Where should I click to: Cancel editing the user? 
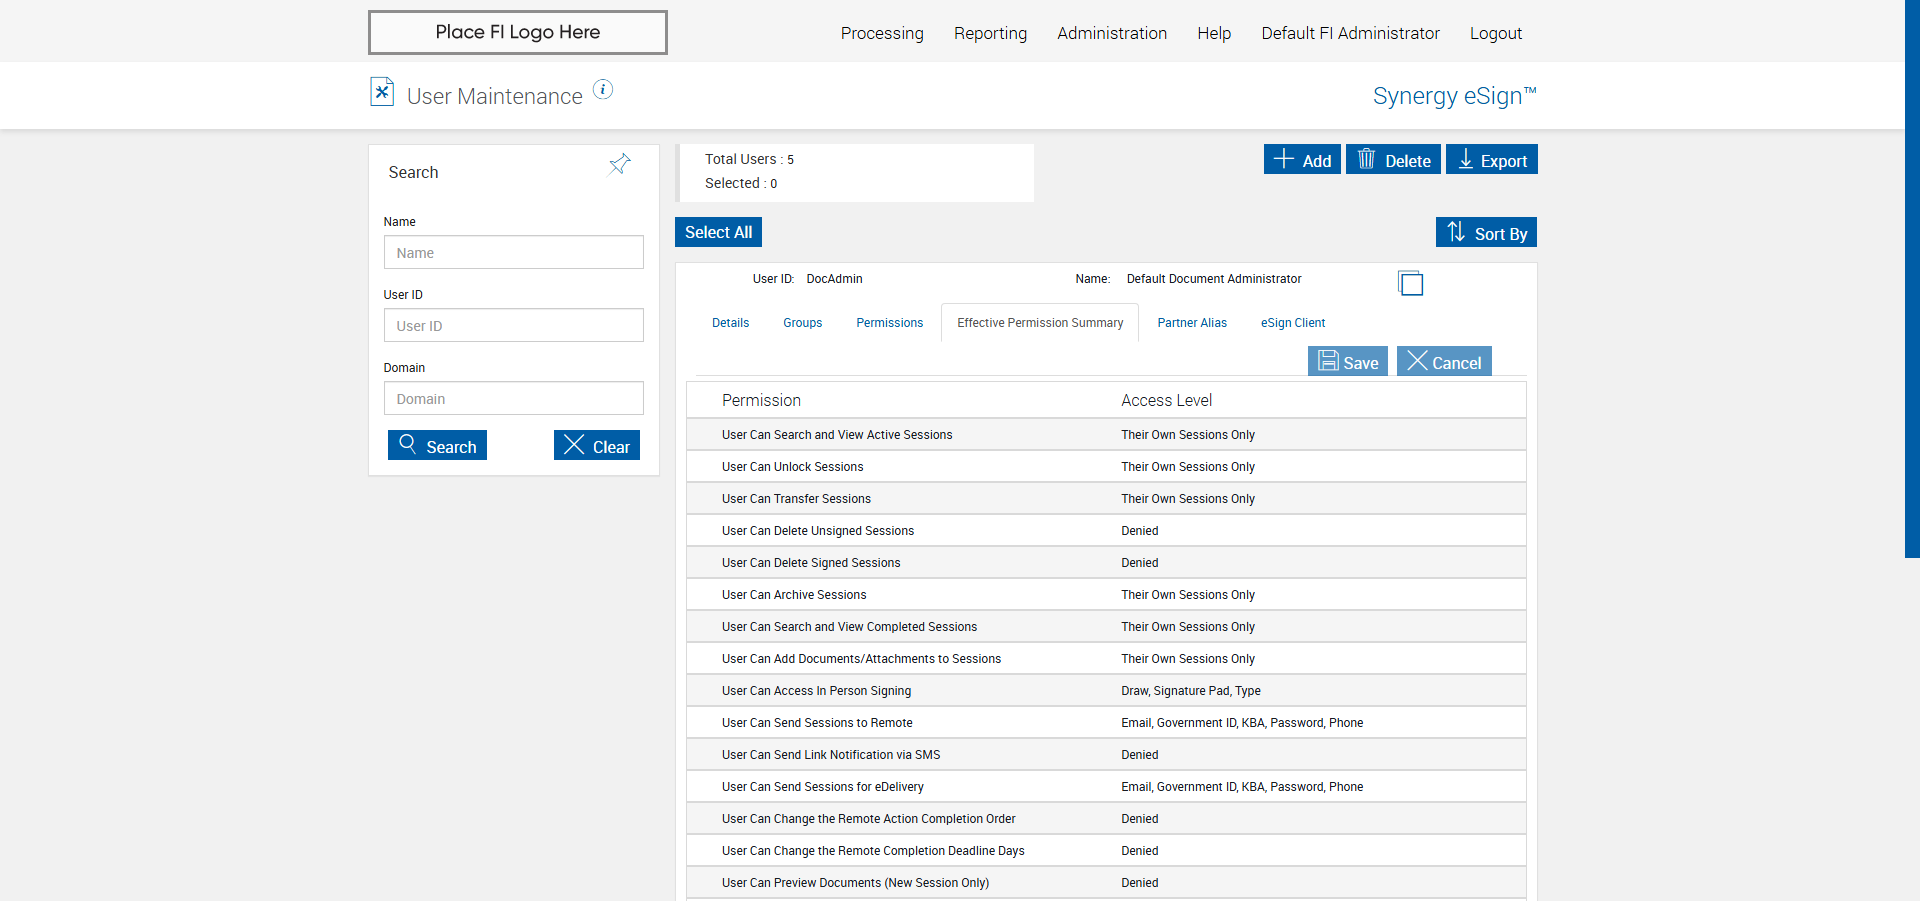click(1443, 362)
